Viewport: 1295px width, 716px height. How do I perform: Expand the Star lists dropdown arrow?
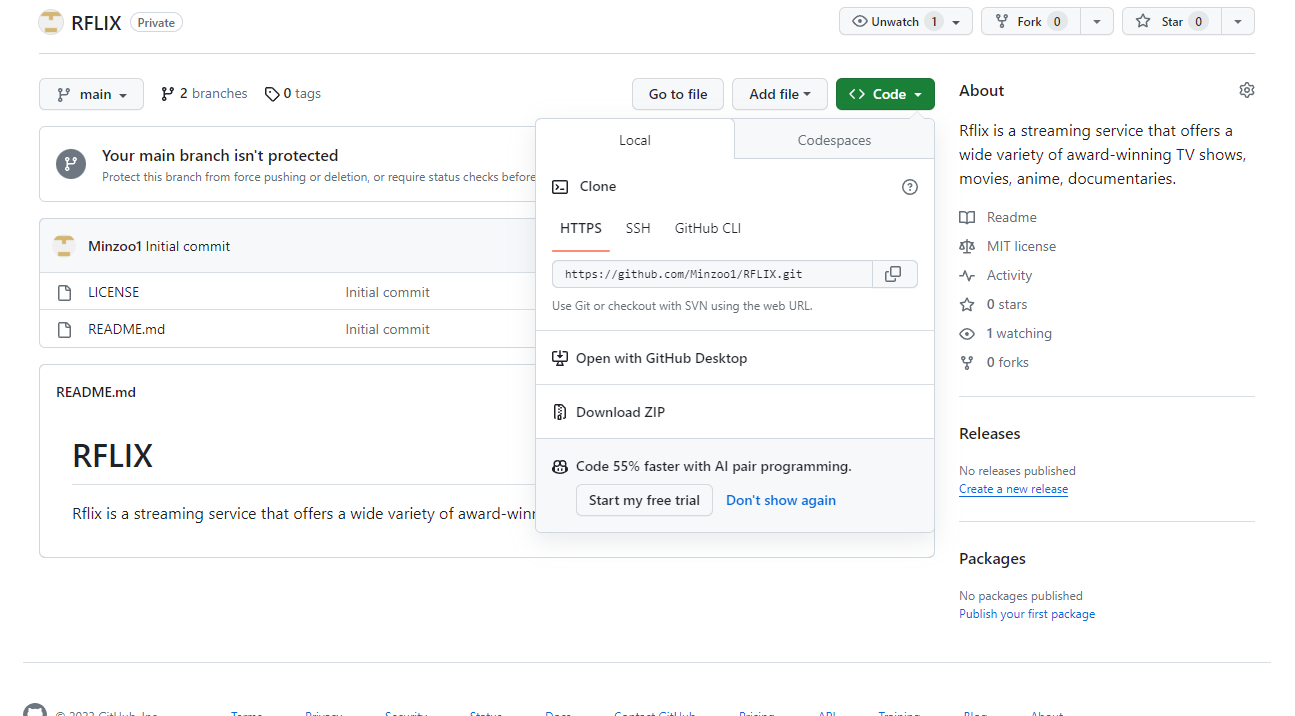pyautogui.click(x=1238, y=22)
